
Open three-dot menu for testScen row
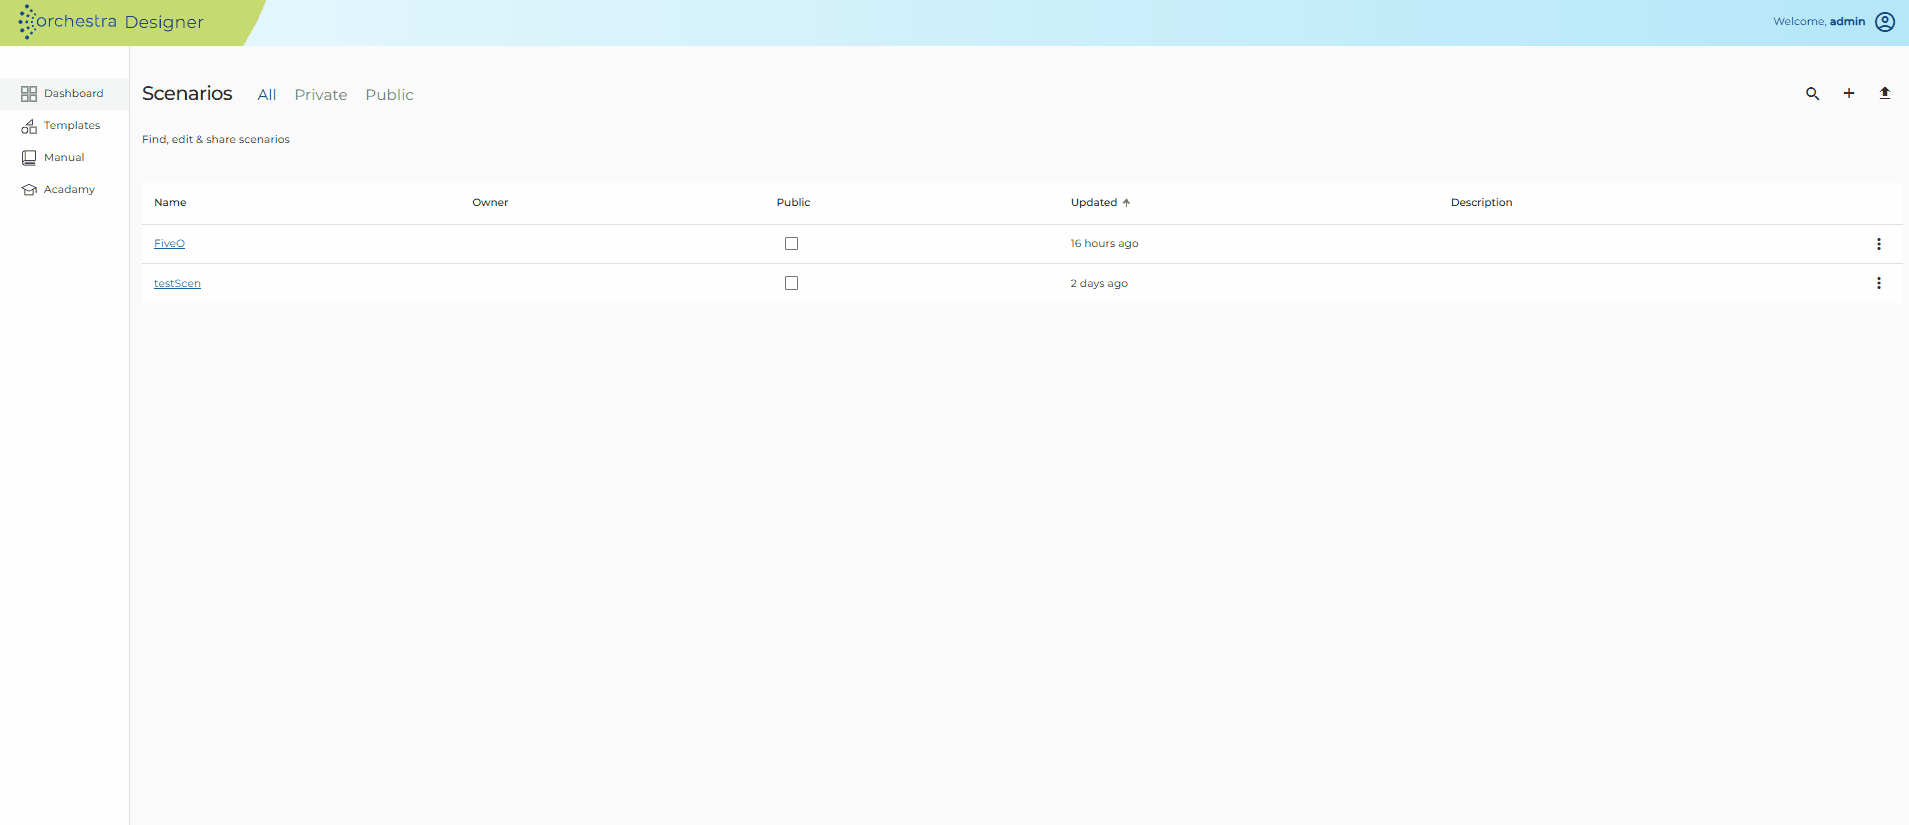[1879, 283]
